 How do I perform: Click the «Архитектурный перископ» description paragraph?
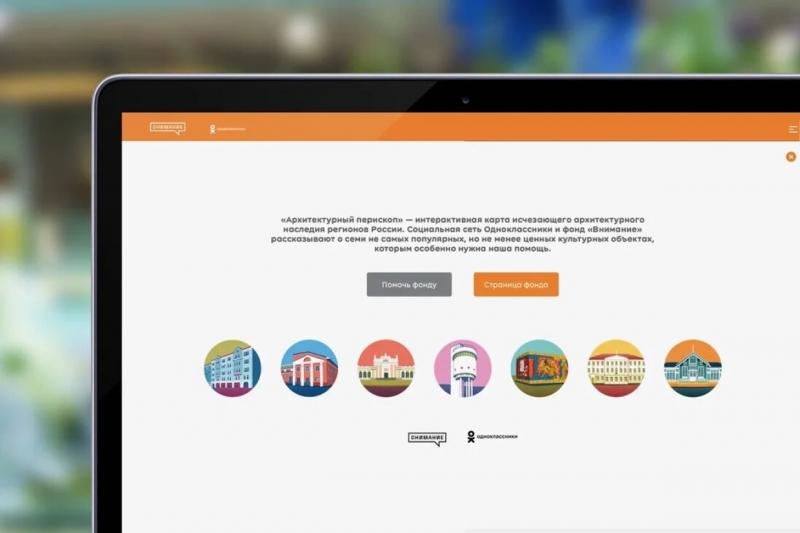462,233
